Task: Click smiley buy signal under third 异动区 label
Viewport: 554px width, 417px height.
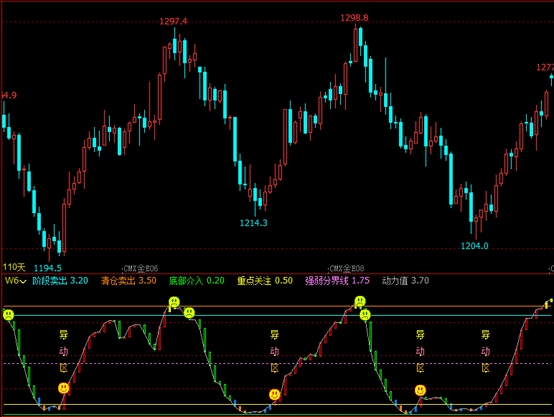Action: (420, 390)
